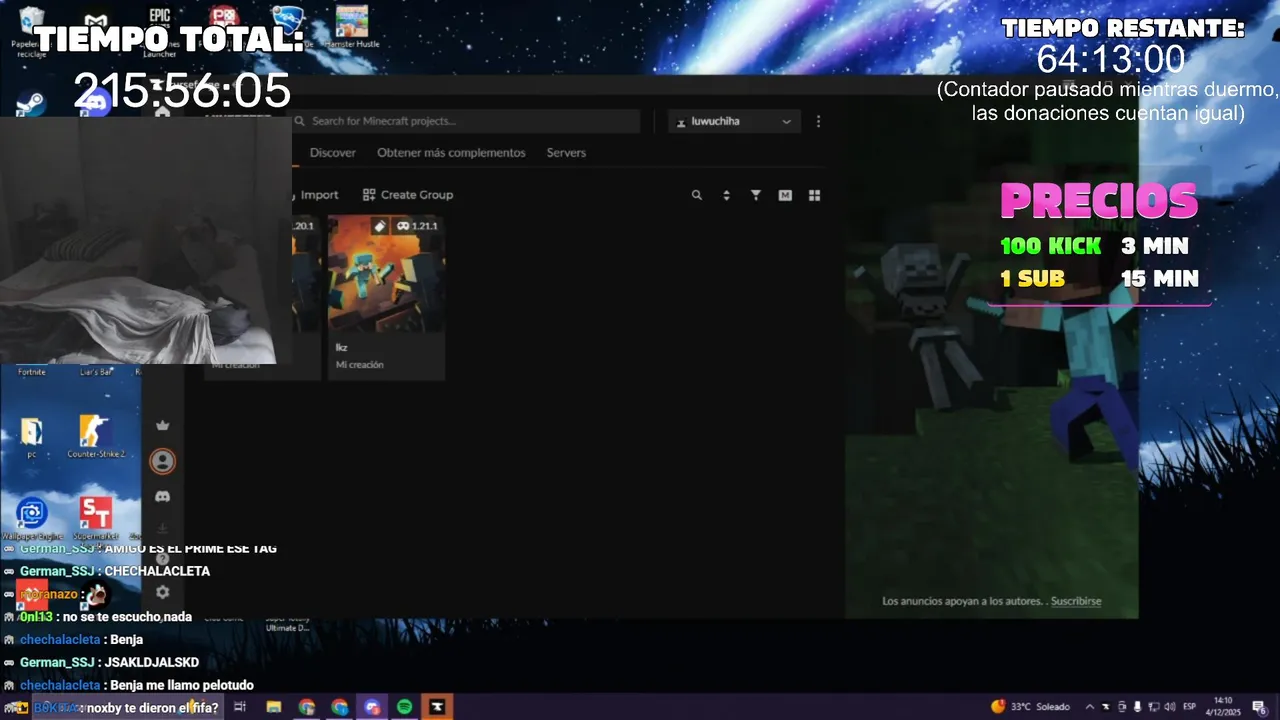This screenshot has height=720, width=1280.
Task: Click the 33°C Soleado weather widget
Action: point(1030,707)
